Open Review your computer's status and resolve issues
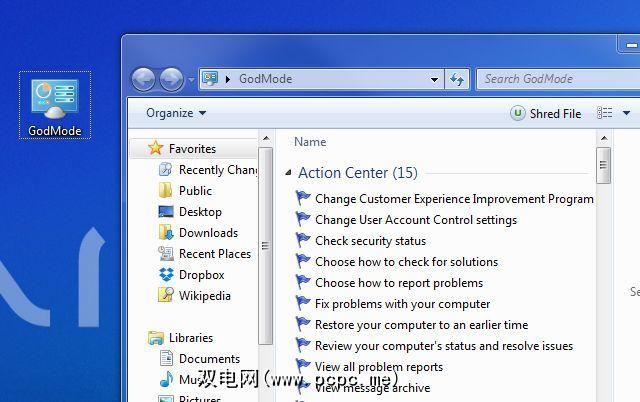The width and height of the screenshot is (640, 402). (x=444, y=346)
